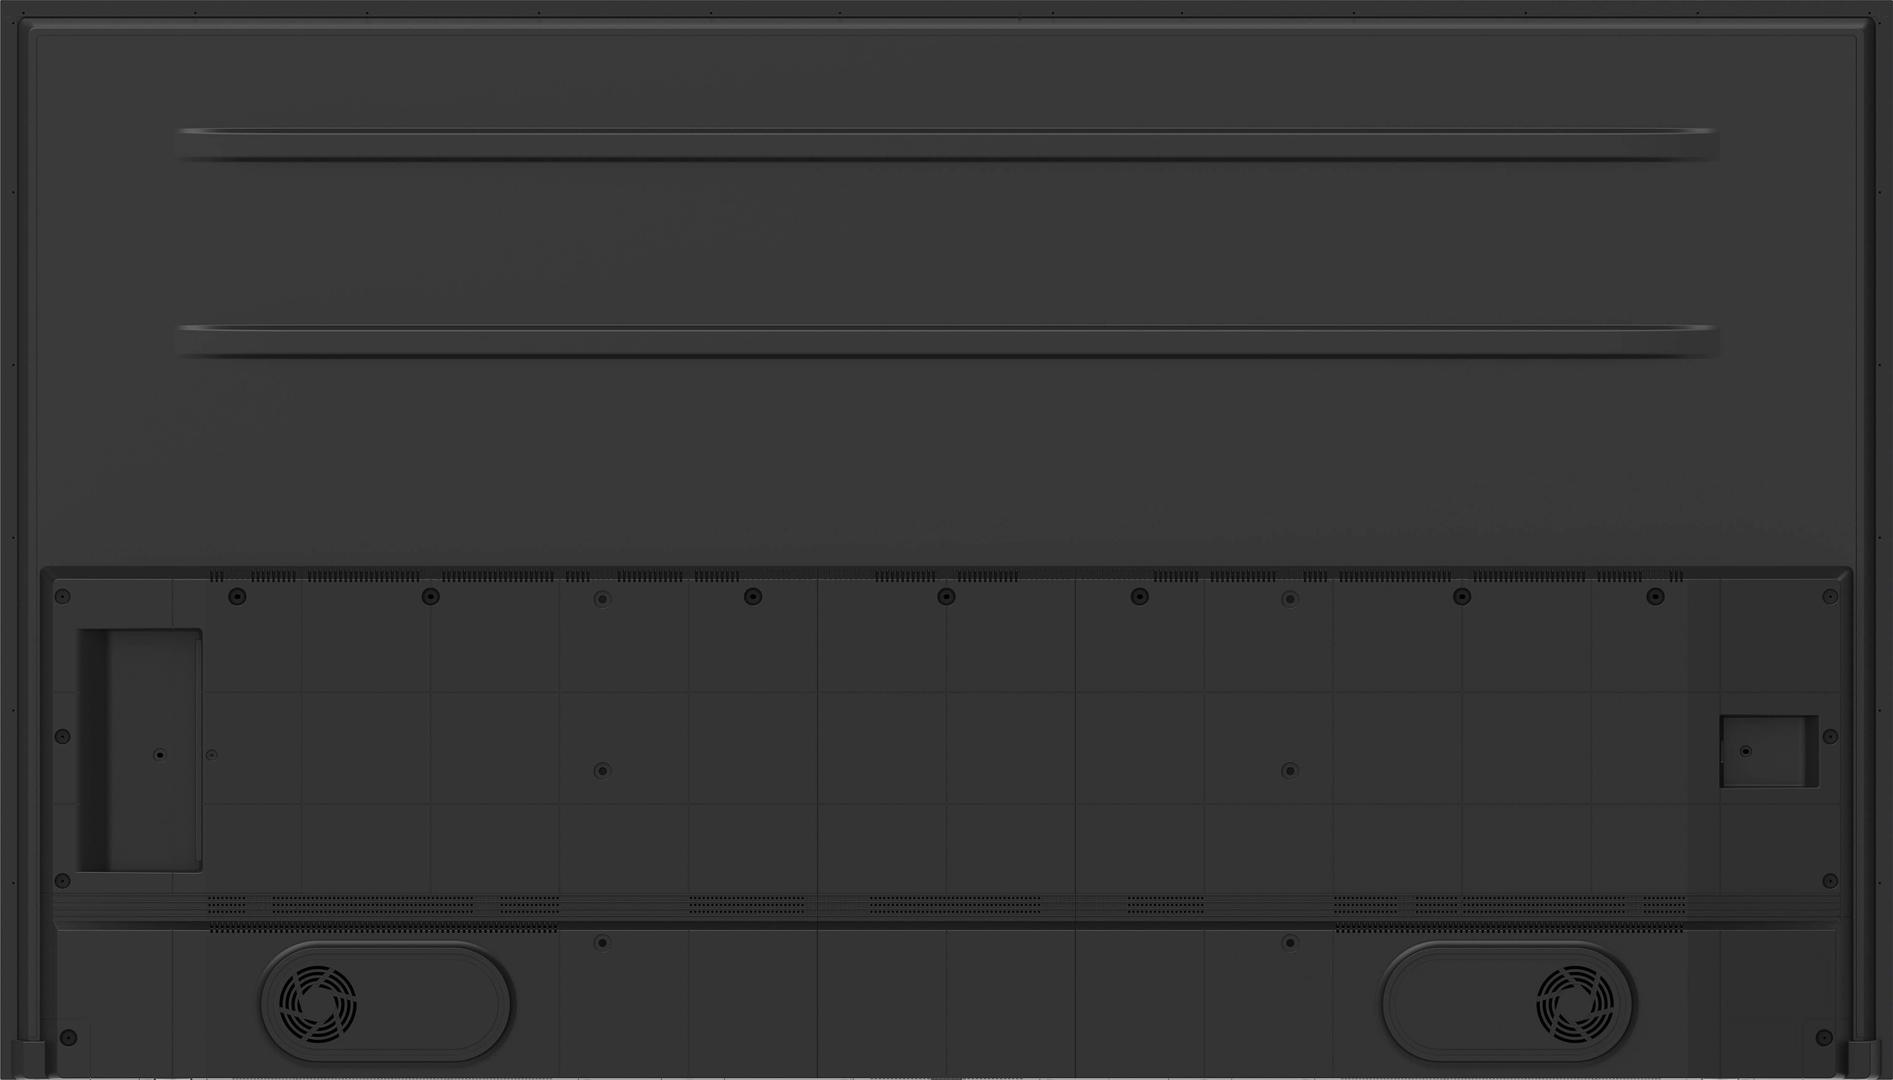Select the upper horizontal handle bar

pyautogui.click(x=946, y=144)
